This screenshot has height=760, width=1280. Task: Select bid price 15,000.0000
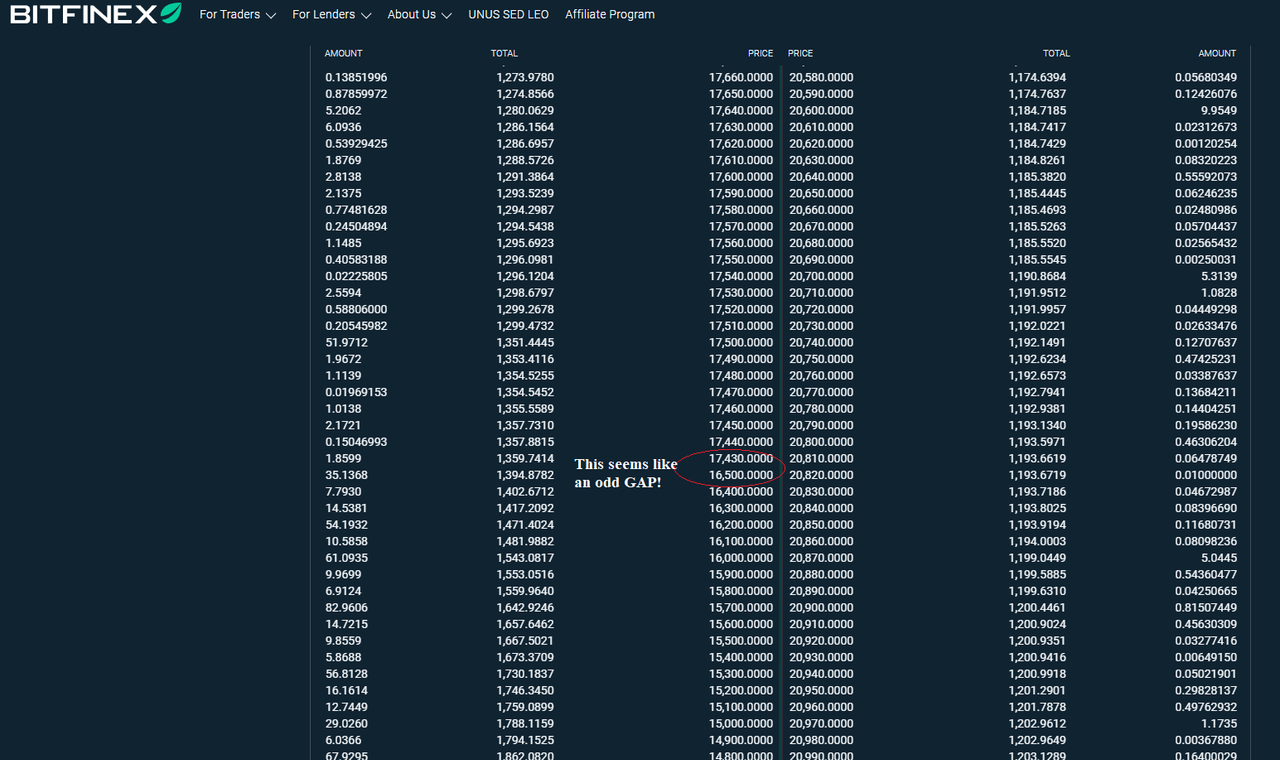click(x=741, y=724)
